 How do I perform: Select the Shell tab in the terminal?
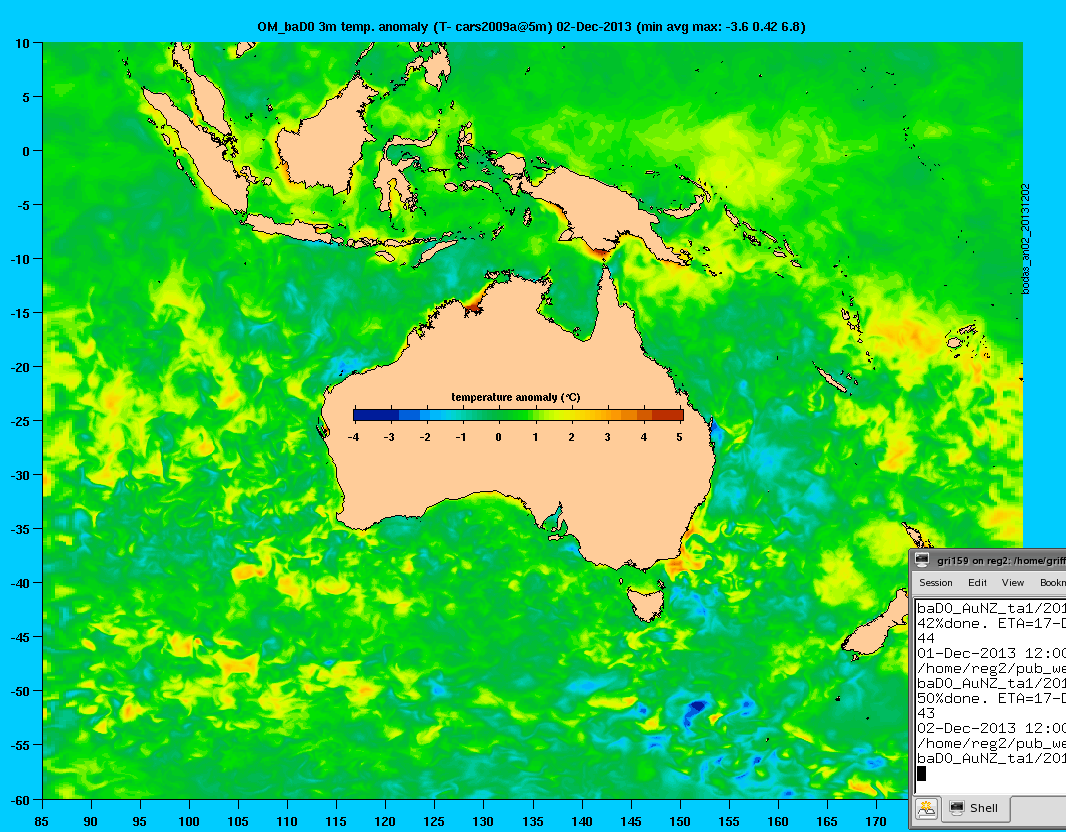(976, 808)
